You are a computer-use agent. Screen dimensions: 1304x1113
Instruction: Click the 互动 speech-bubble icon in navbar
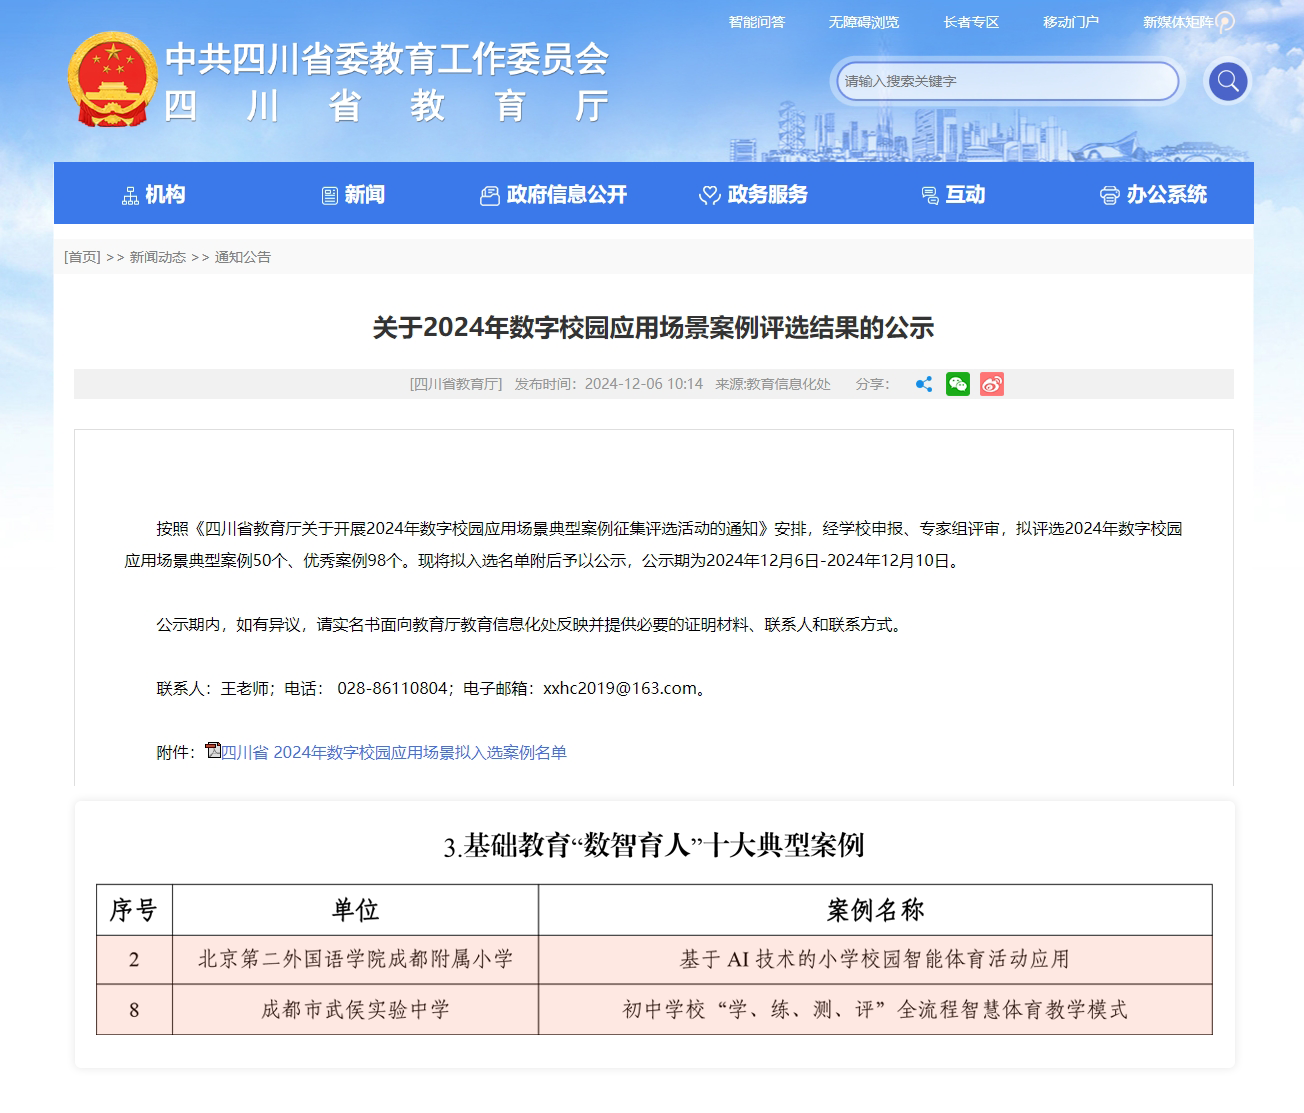click(x=930, y=195)
